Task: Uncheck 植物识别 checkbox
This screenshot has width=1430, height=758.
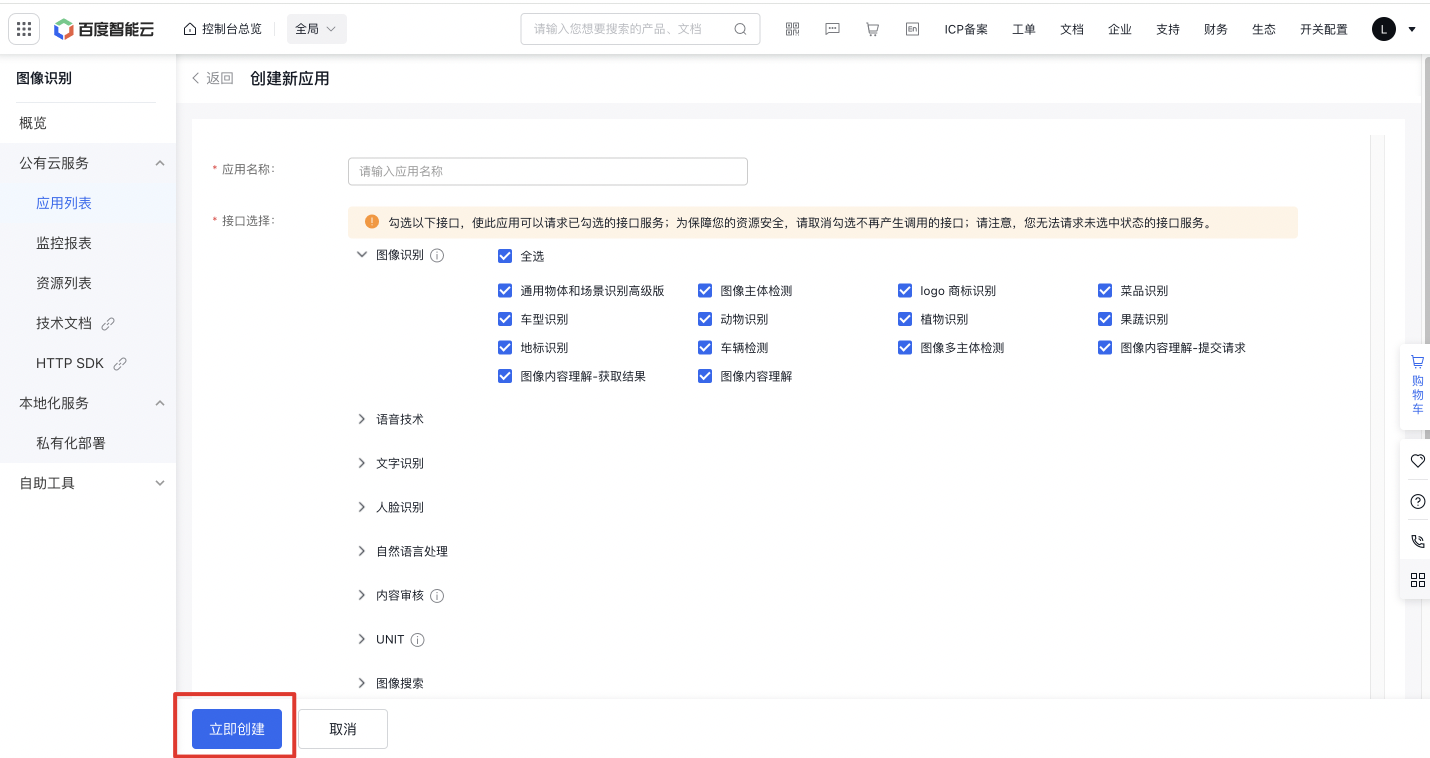Action: pos(905,319)
